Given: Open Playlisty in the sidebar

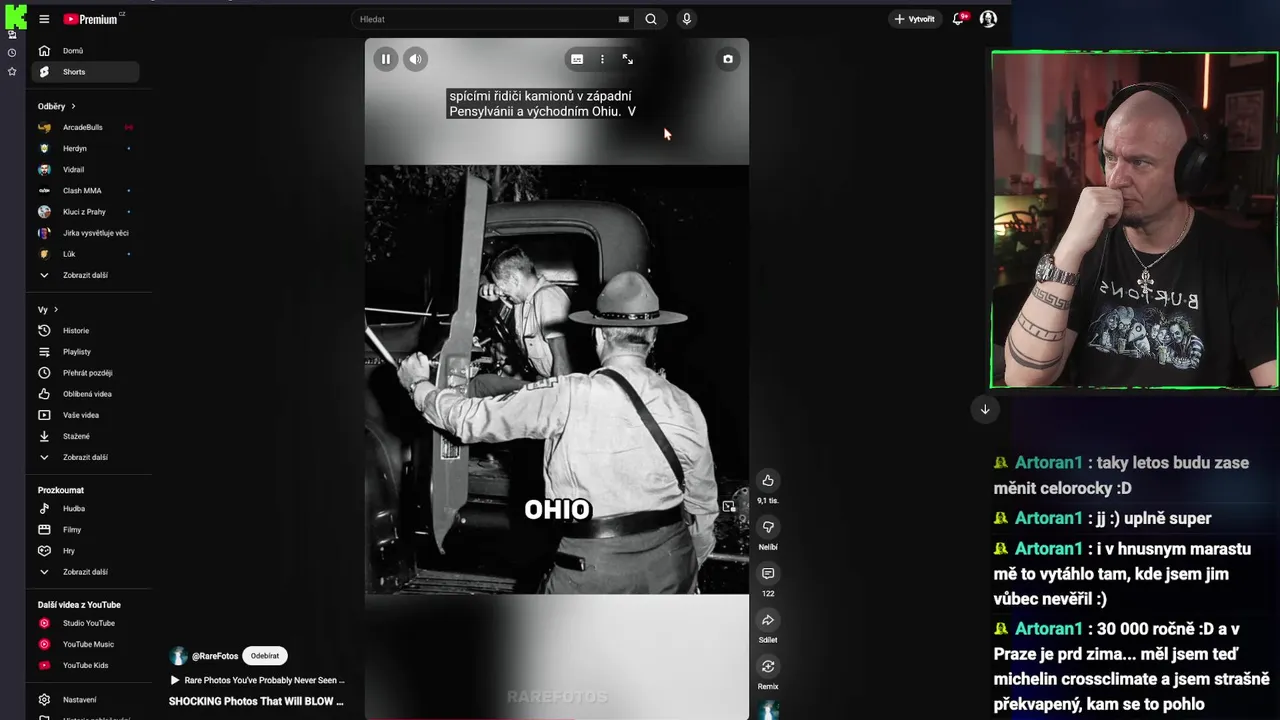Looking at the screenshot, I should (85, 352).
